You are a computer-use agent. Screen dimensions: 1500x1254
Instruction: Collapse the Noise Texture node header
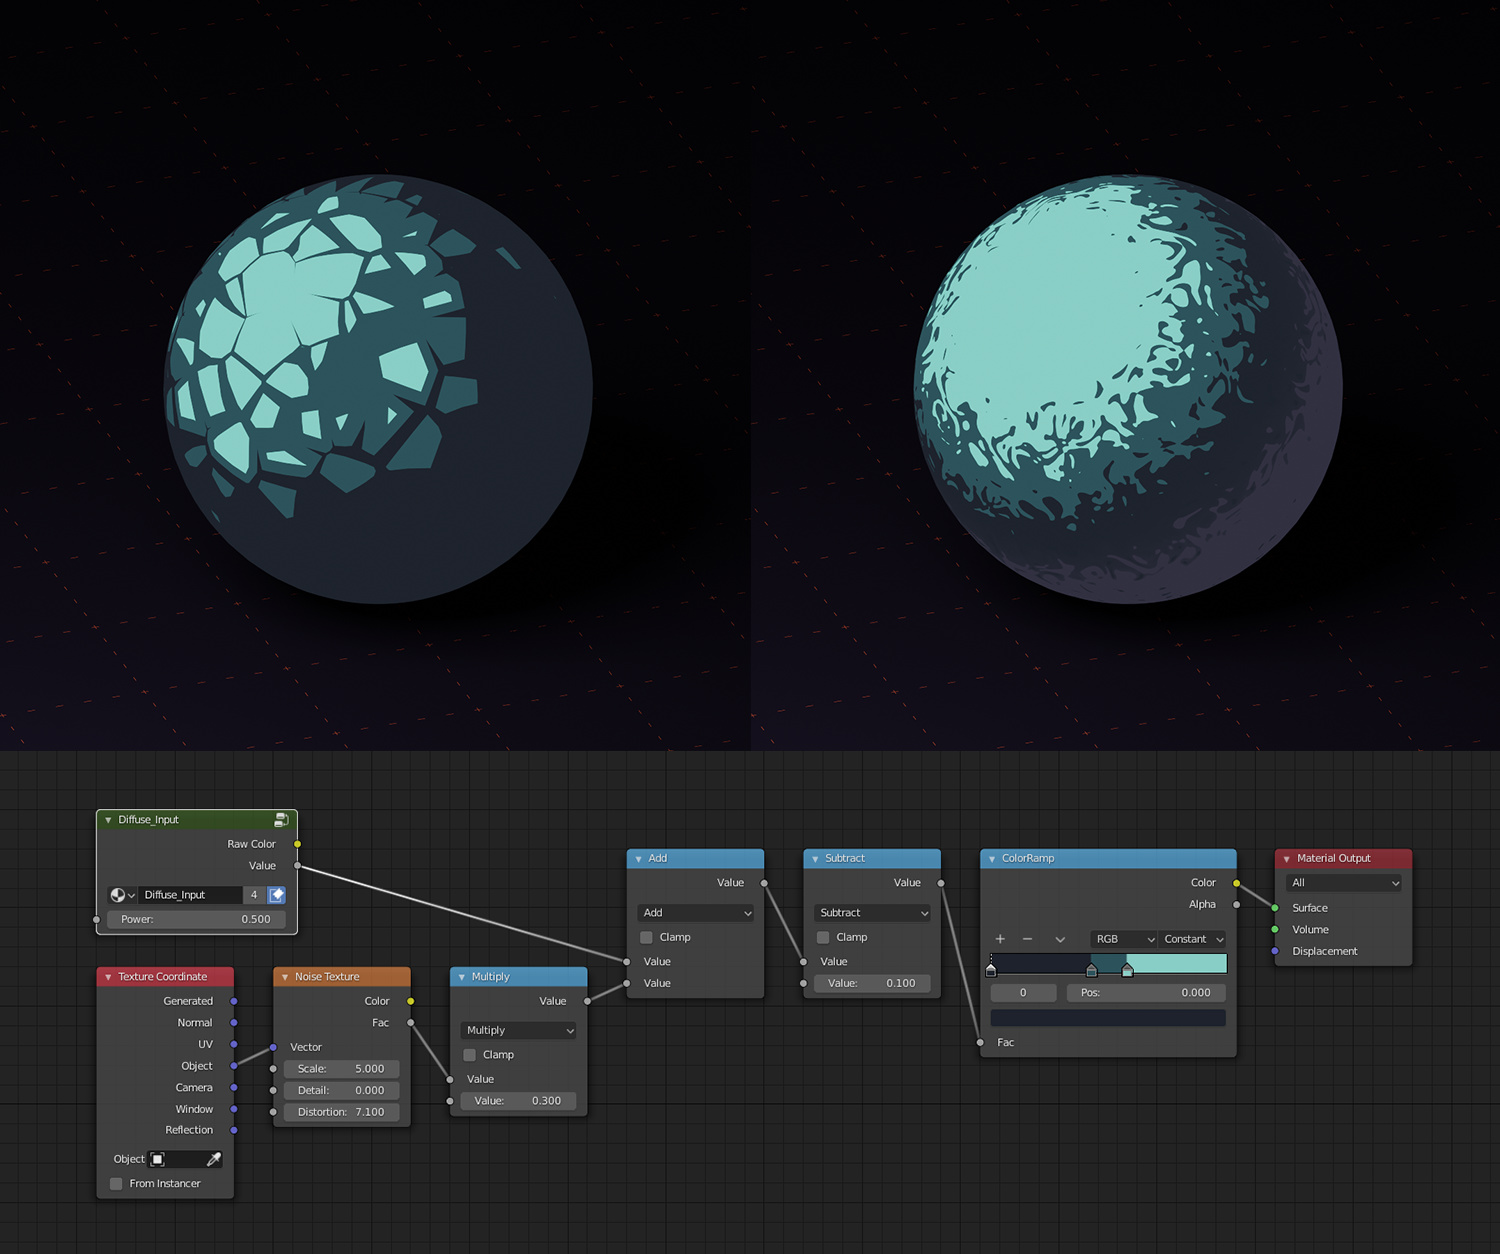[x=285, y=977]
